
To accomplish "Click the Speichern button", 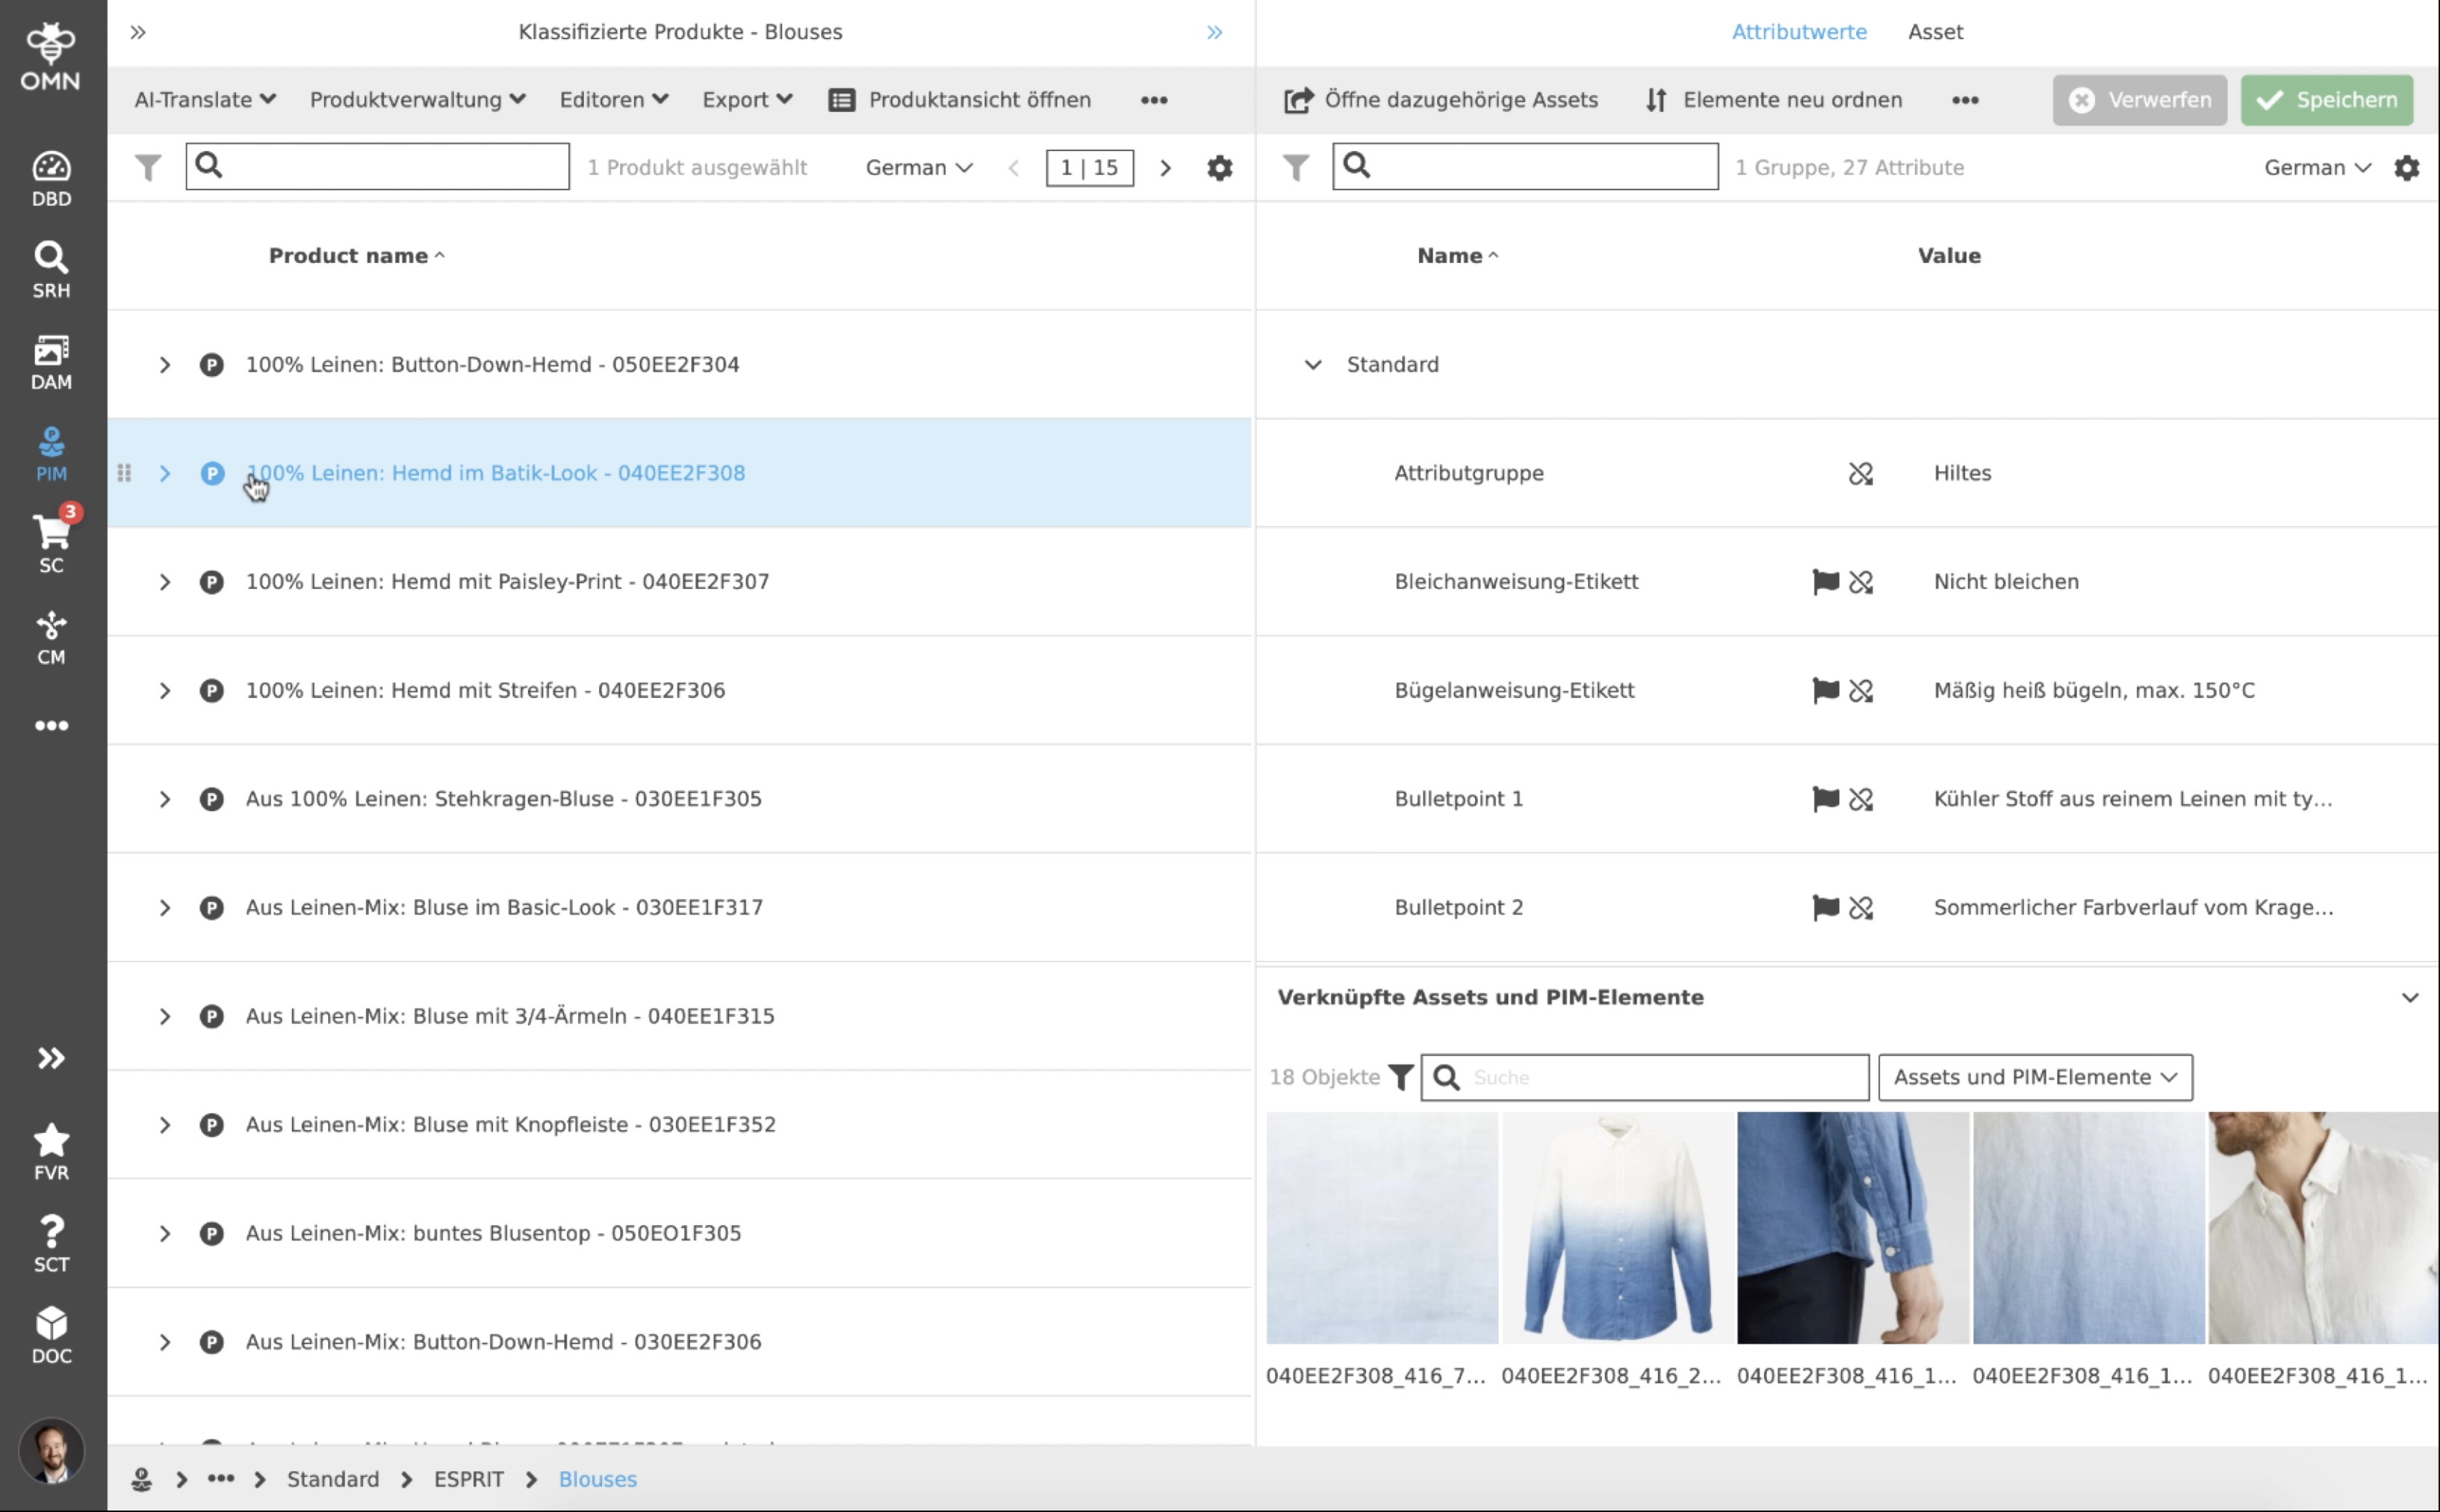I will tap(2326, 99).
